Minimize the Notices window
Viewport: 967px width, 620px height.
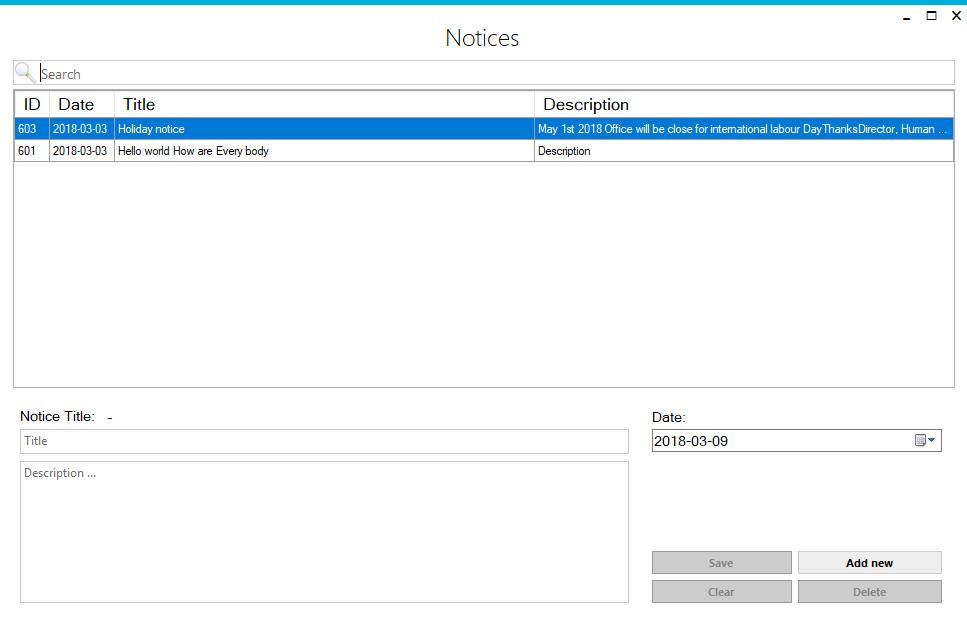click(907, 17)
